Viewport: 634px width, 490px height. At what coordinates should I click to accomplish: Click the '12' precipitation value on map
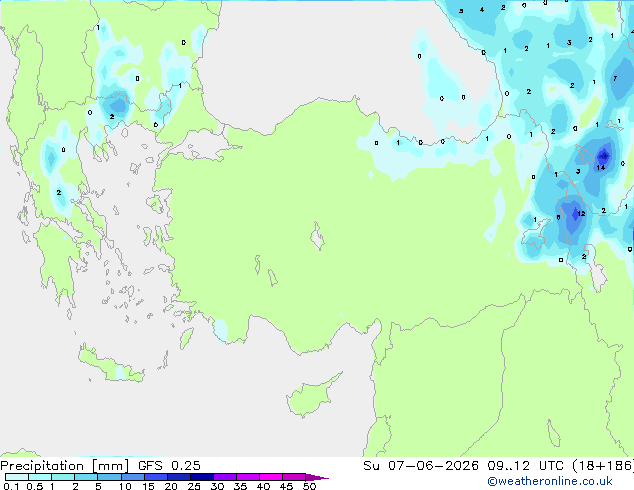[581, 213]
